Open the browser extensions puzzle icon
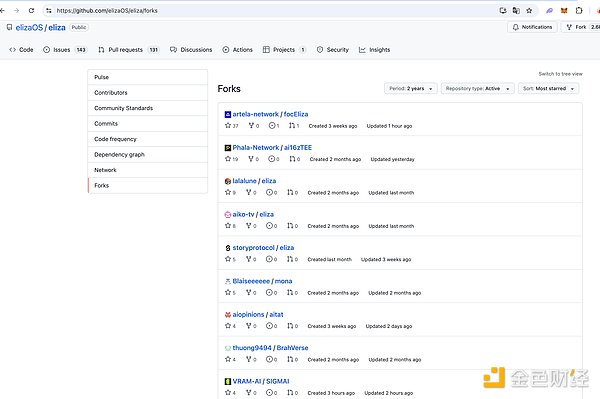This screenshot has width=600, height=399. click(x=579, y=11)
